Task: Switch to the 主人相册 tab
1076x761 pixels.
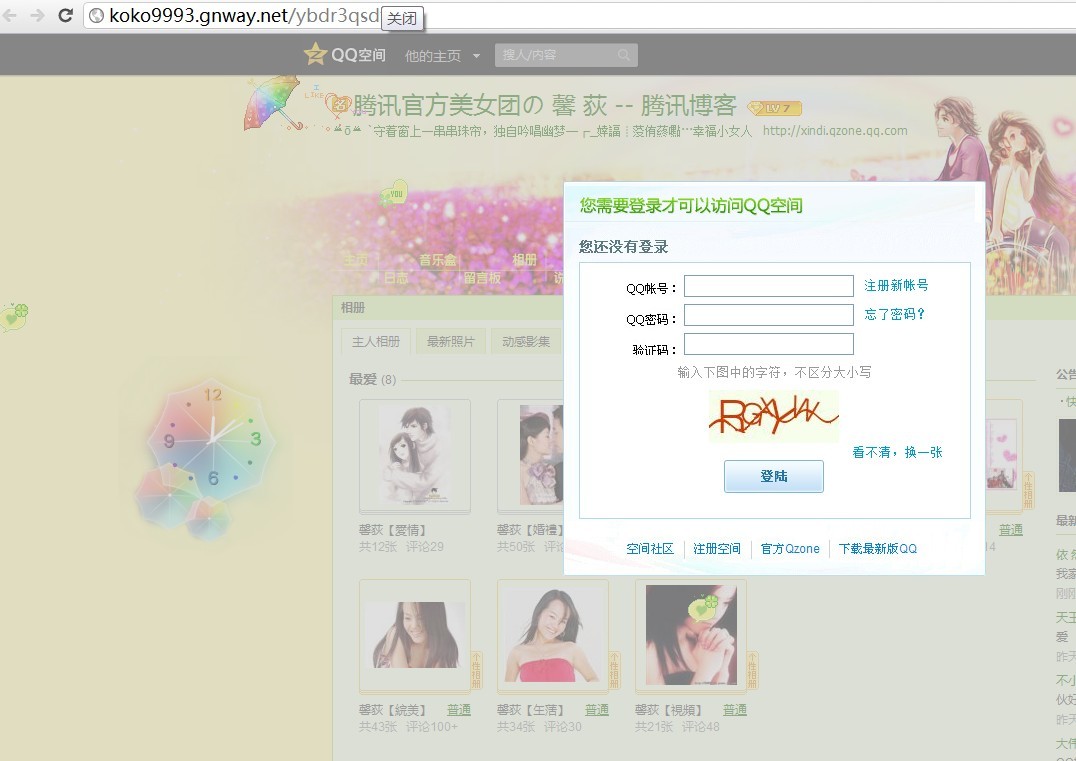Action: click(375, 341)
